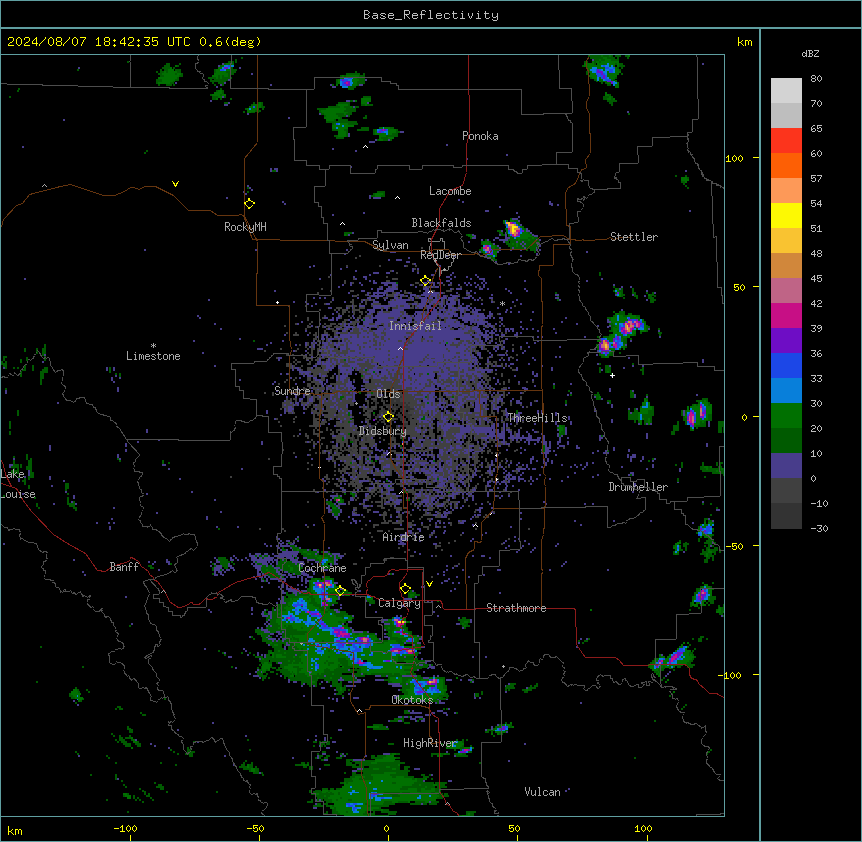Click the Blackfalds city label
Image resolution: width=862 pixels, height=842 pixels.
click(441, 223)
